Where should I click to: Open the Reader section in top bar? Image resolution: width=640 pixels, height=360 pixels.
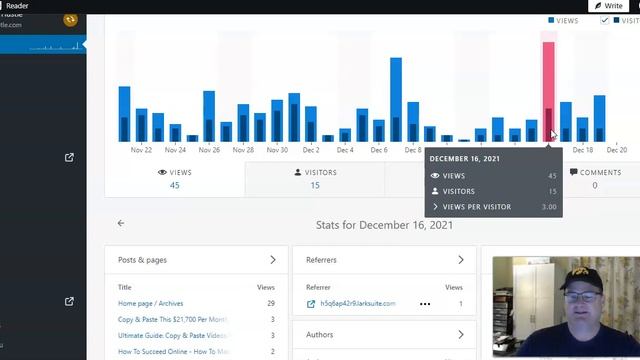coord(17,6)
